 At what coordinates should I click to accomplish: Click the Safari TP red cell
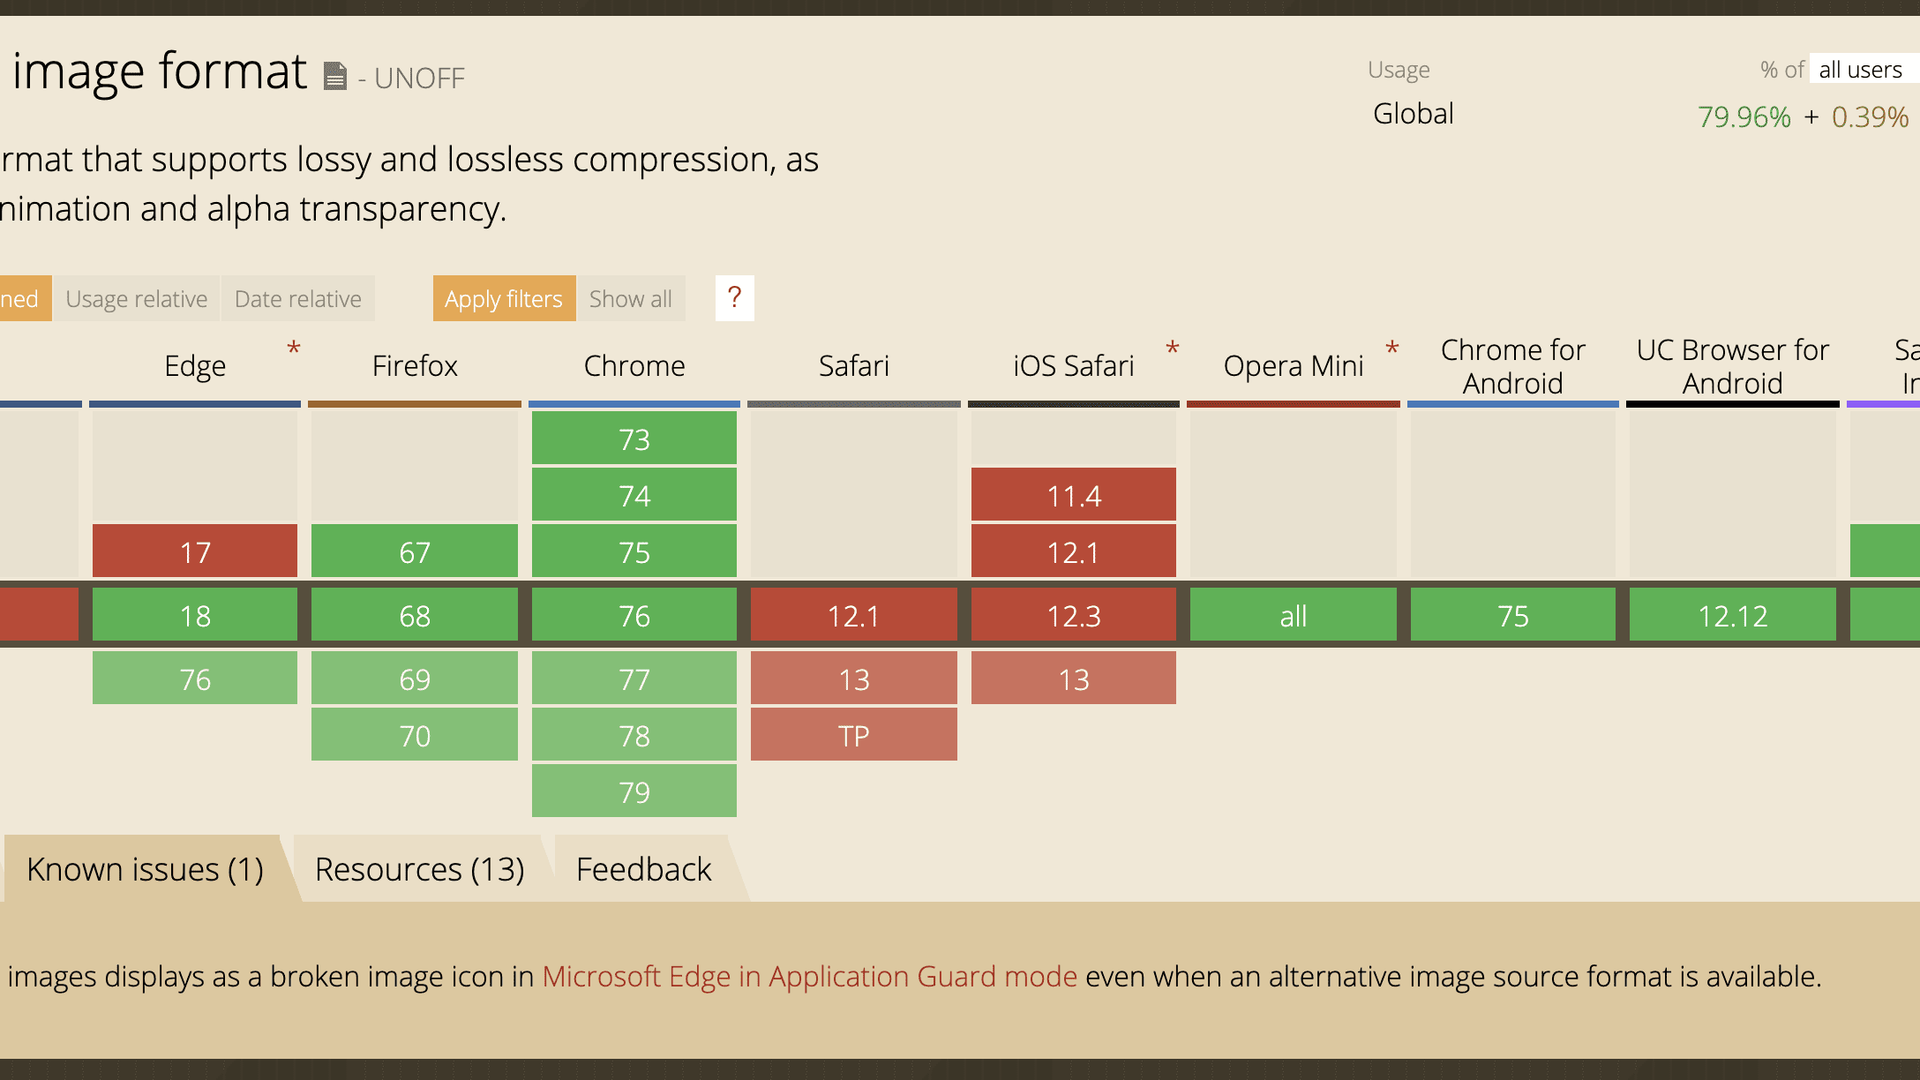(853, 735)
